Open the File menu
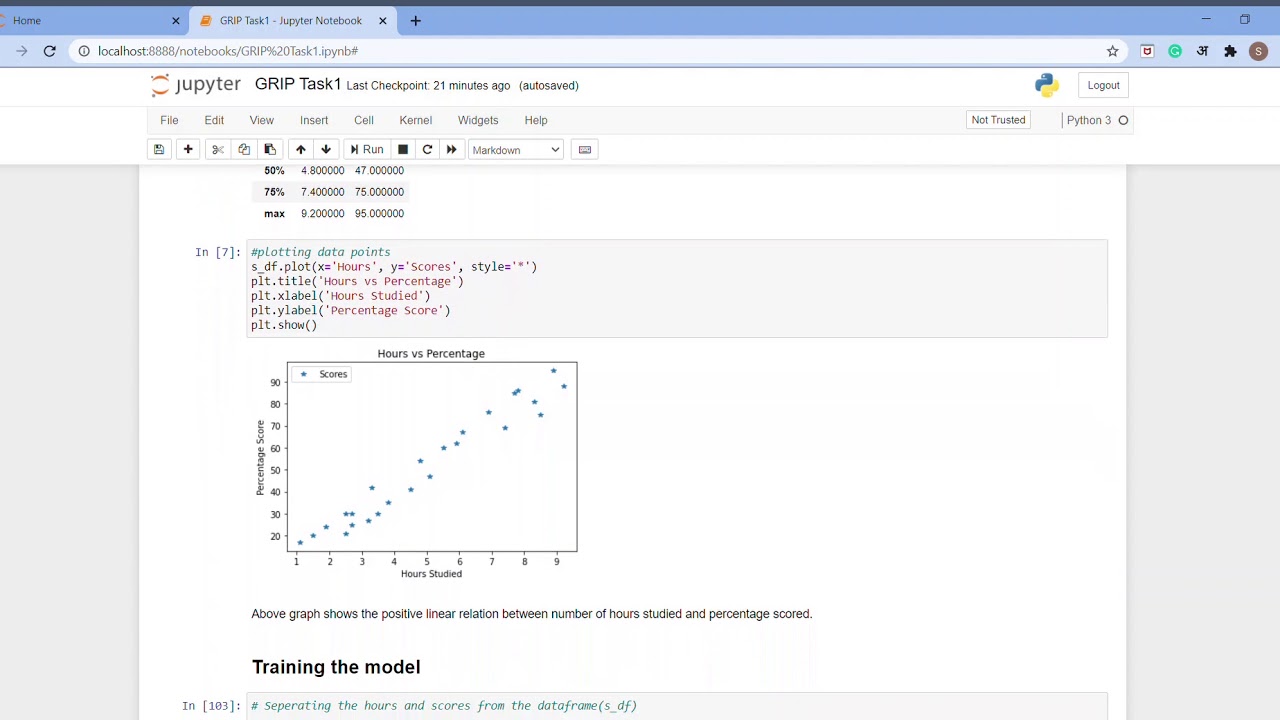Viewport: 1280px width, 720px height. (169, 120)
